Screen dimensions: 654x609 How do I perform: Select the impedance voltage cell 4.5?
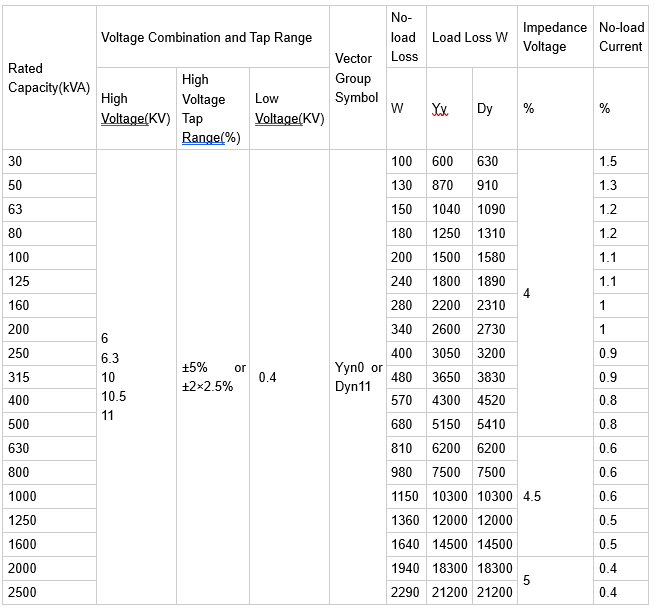555,496
